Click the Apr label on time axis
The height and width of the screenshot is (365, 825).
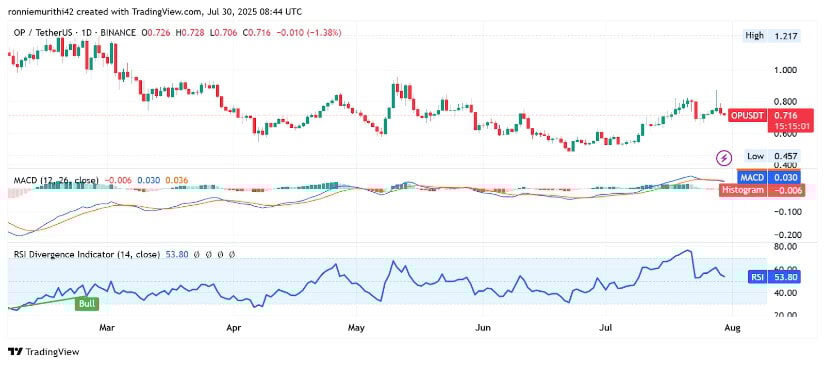[x=233, y=328]
